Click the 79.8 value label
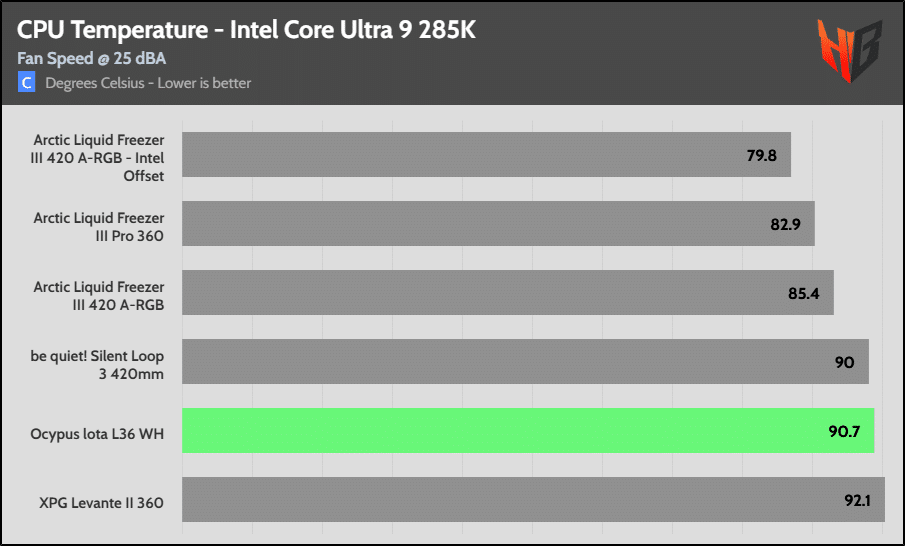 762,155
